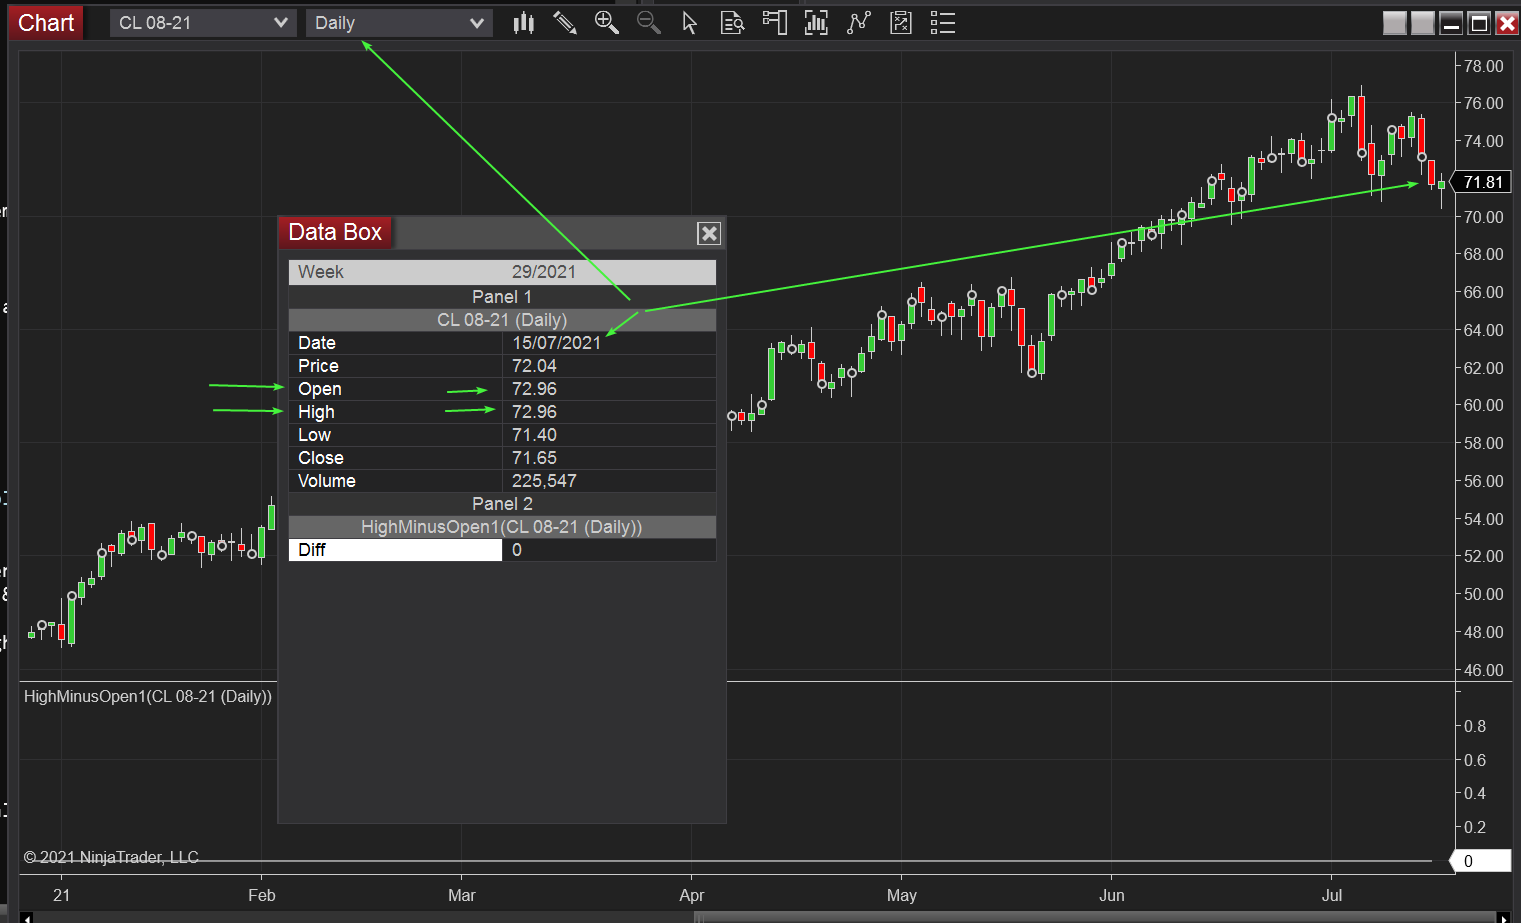1521x923 pixels.
Task: Click the HighMinusOpen1 indicator label on chart
Action: [x=148, y=696]
